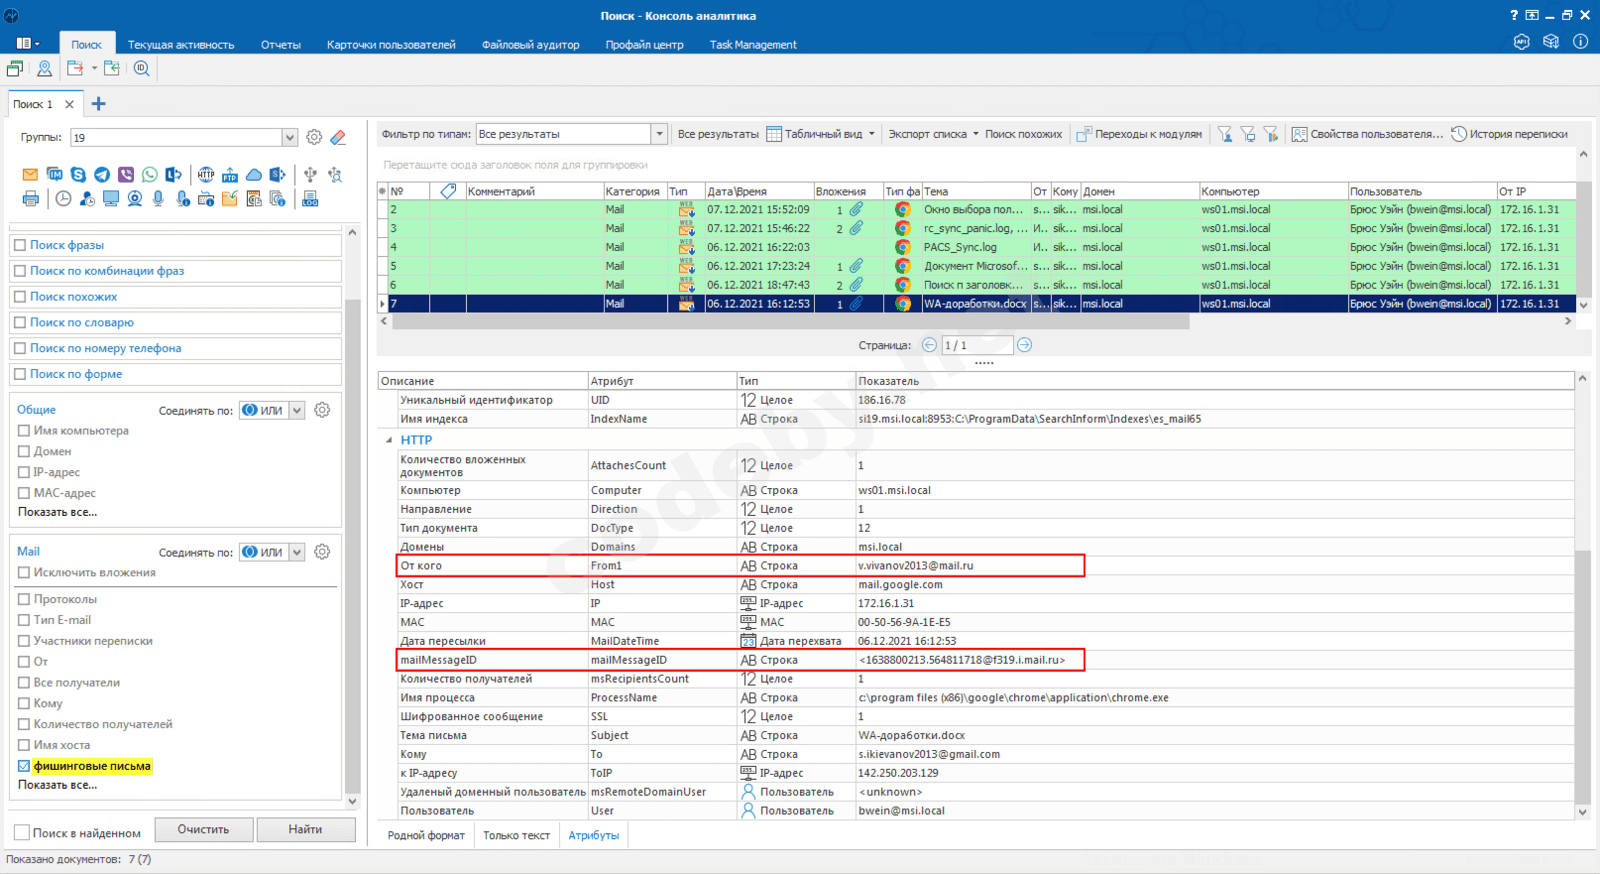Switch to the Только текст tab
Viewport: 1600px width, 874px height.
coord(516,836)
